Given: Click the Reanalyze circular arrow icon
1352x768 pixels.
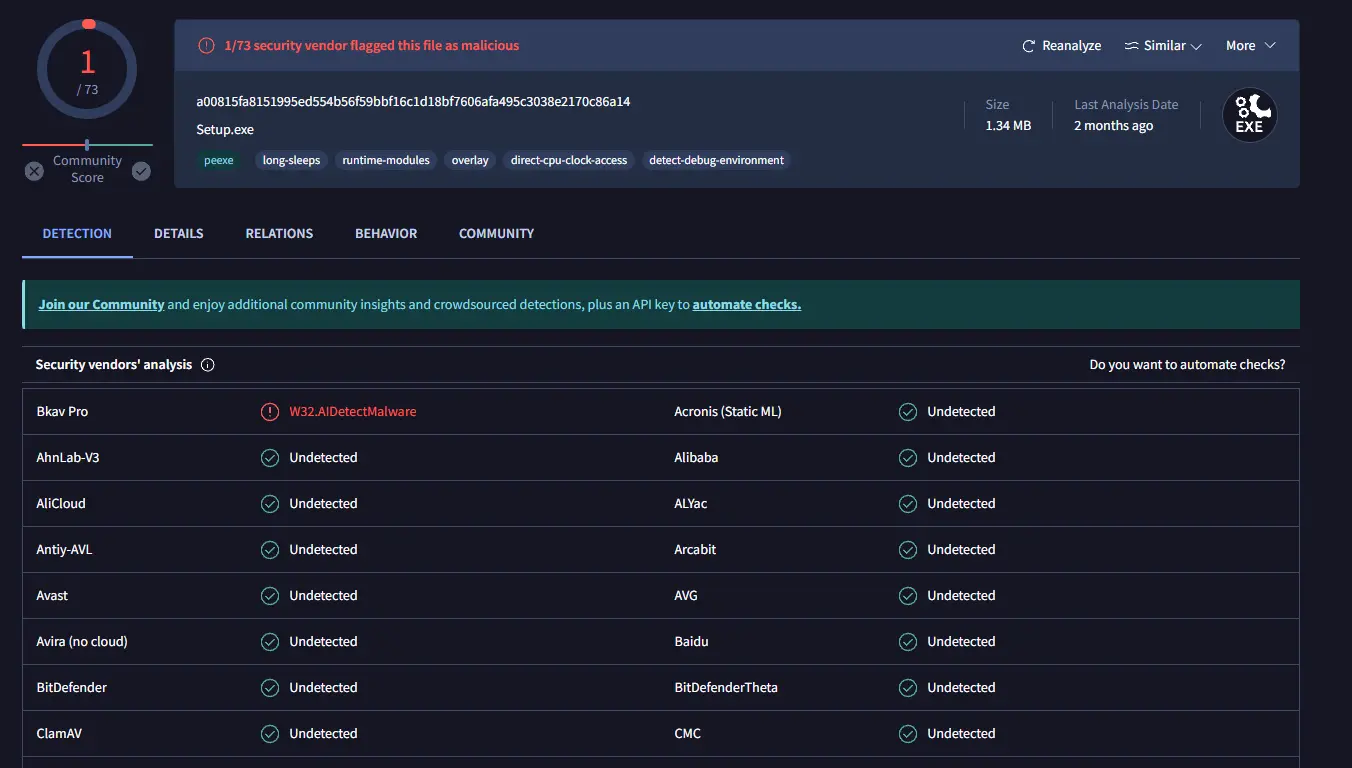Looking at the screenshot, I should (1028, 46).
